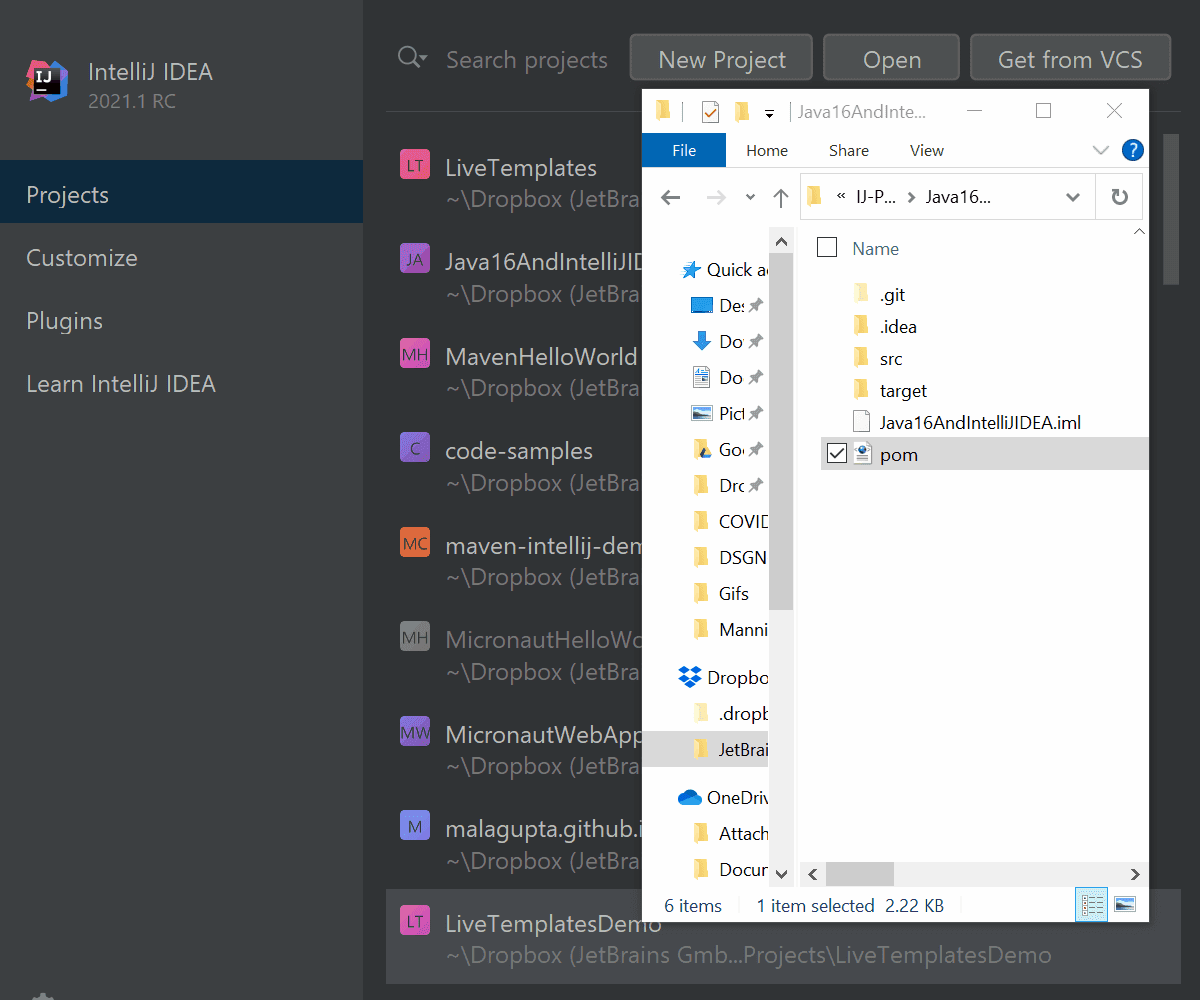The image size is (1200, 1000).
Task: Open a repository with Get from VCS
Action: (x=1070, y=57)
